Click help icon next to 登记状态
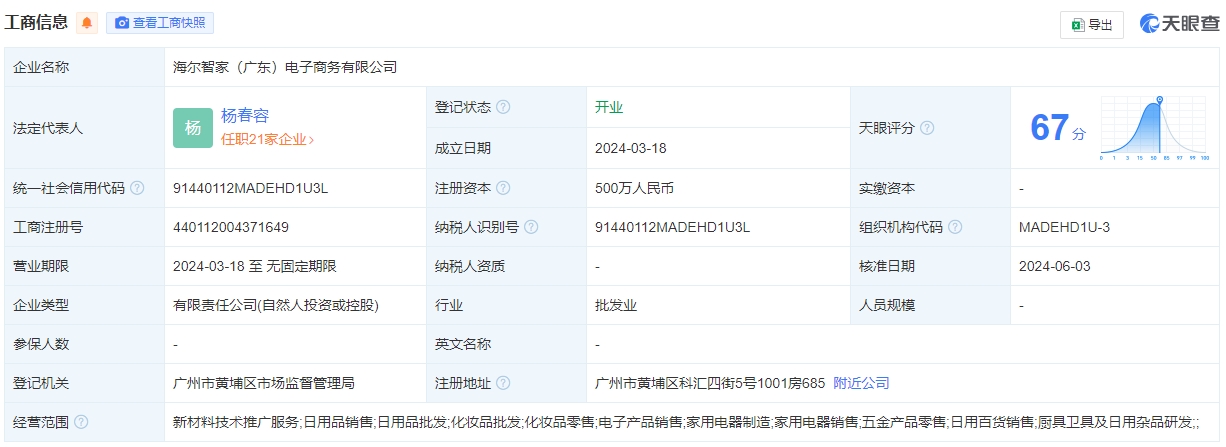Viewport: 1226px width, 447px height. tap(503, 107)
